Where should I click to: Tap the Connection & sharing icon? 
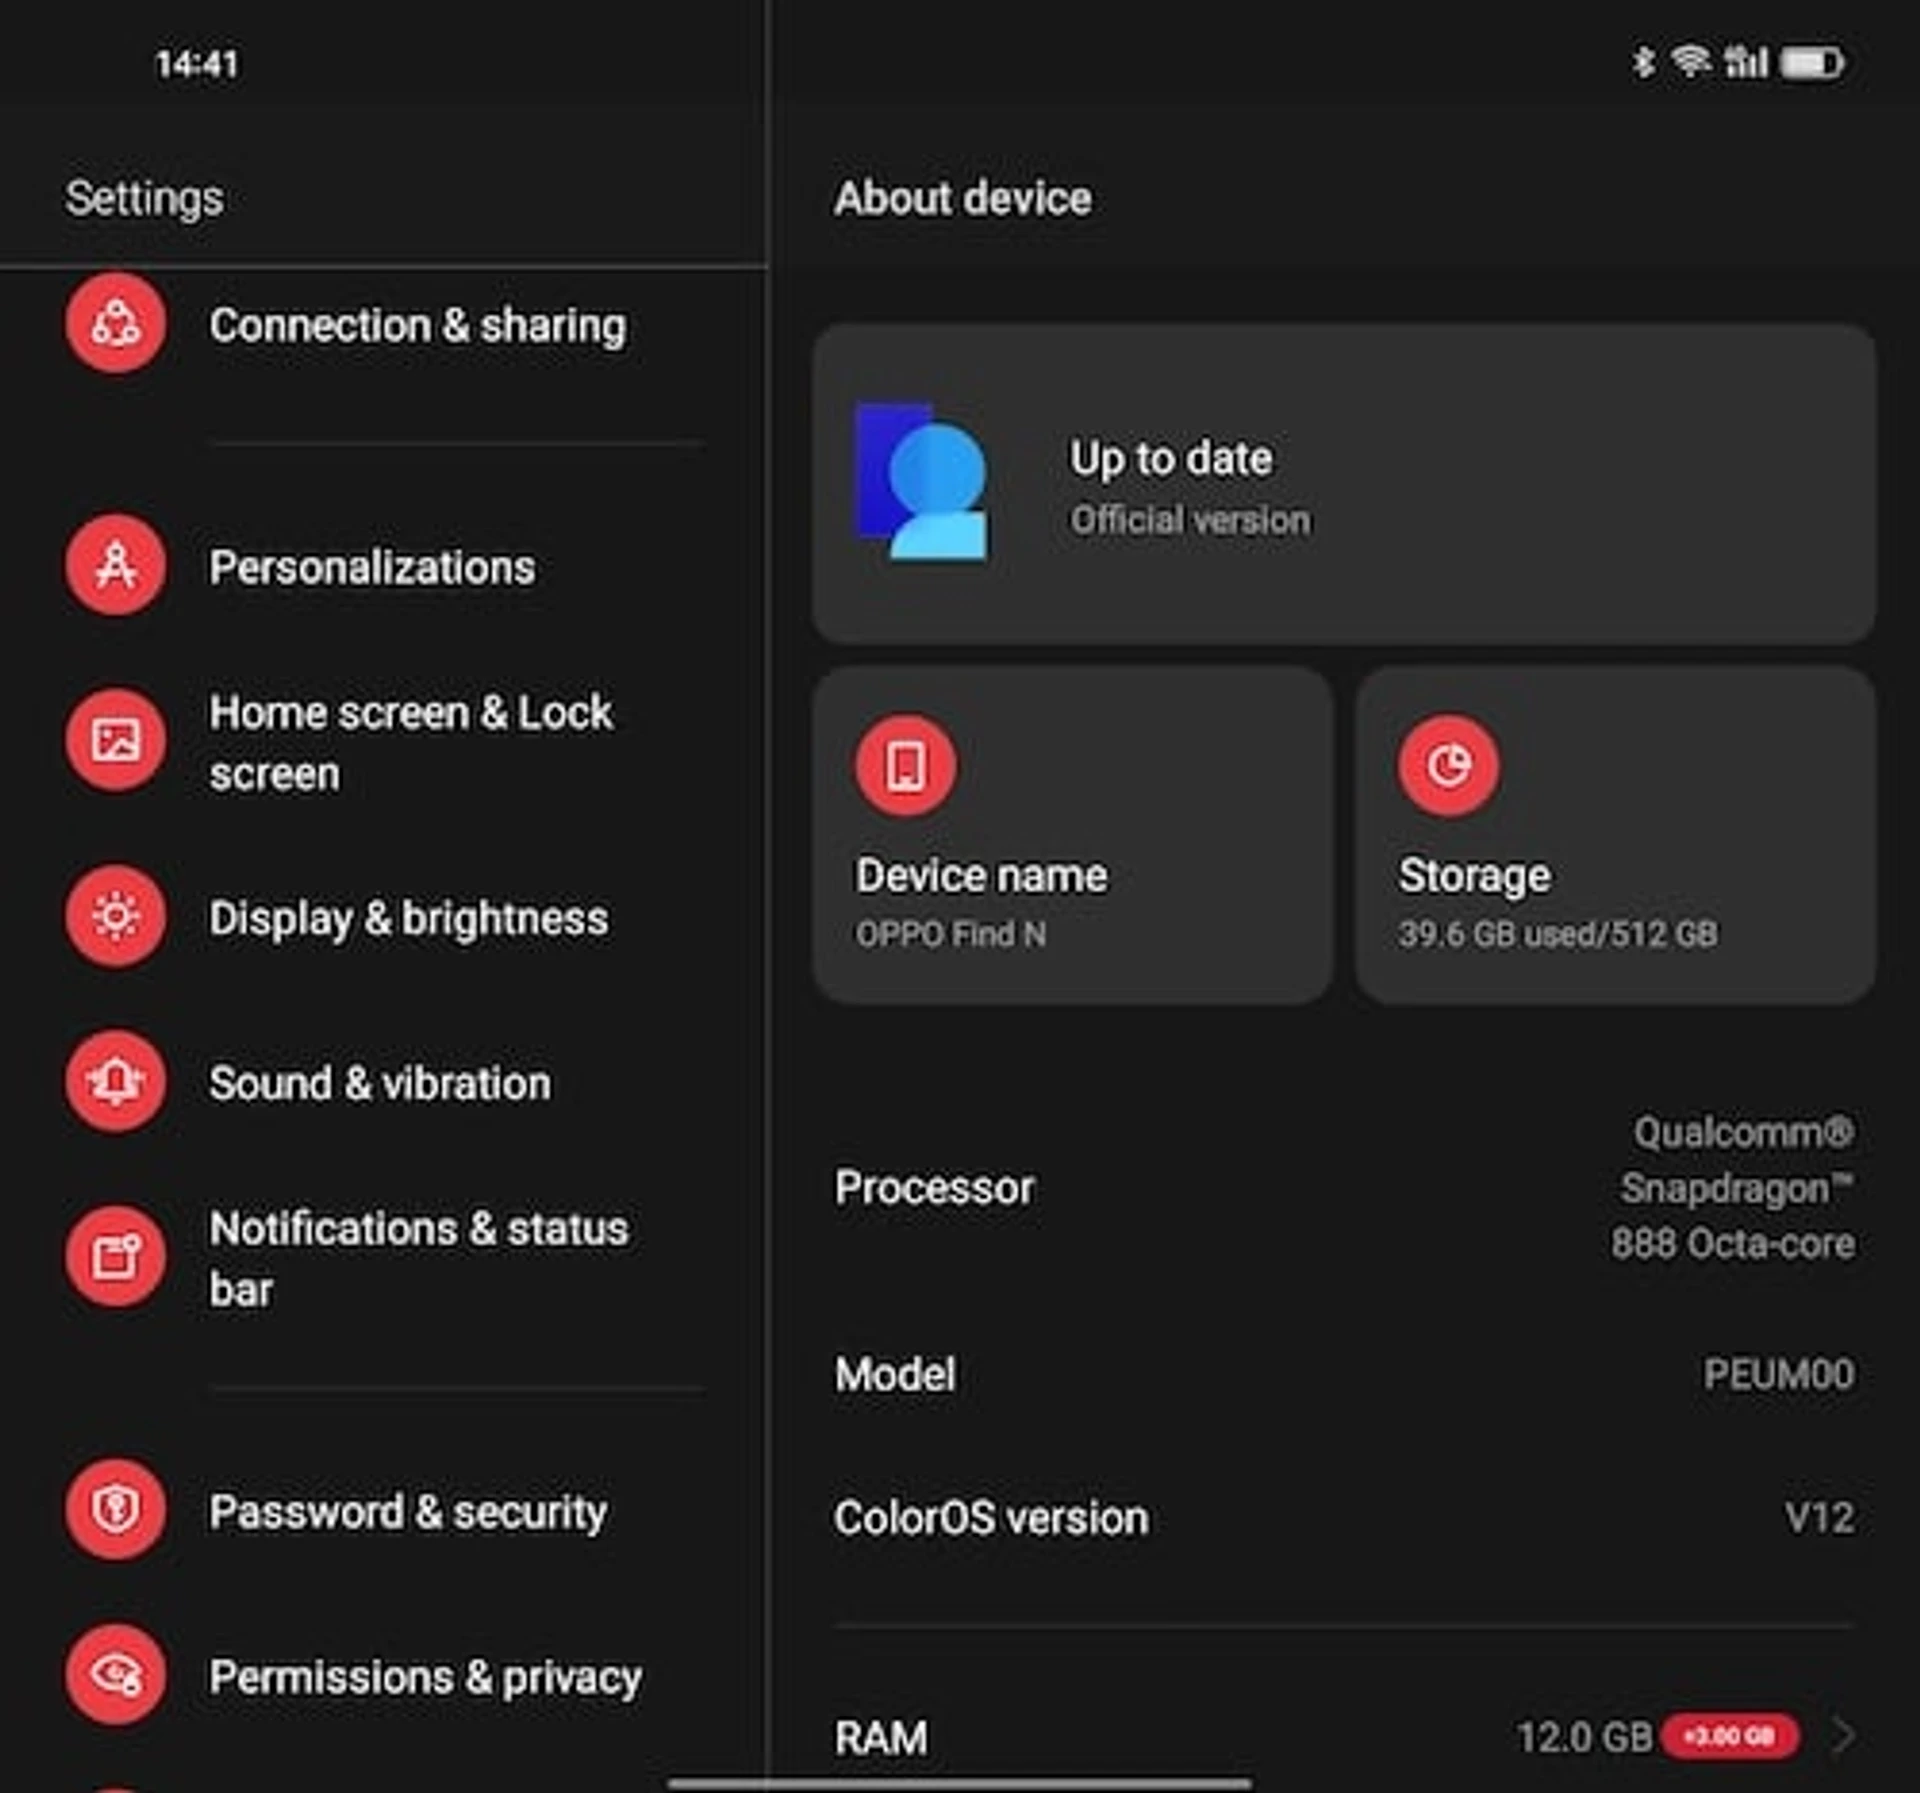pyautogui.click(x=116, y=324)
